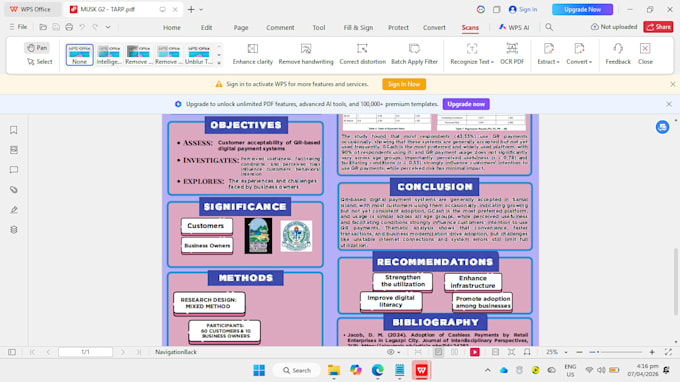Open the Convert ribbon tab
This screenshot has height=382, width=680.
pos(434,27)
